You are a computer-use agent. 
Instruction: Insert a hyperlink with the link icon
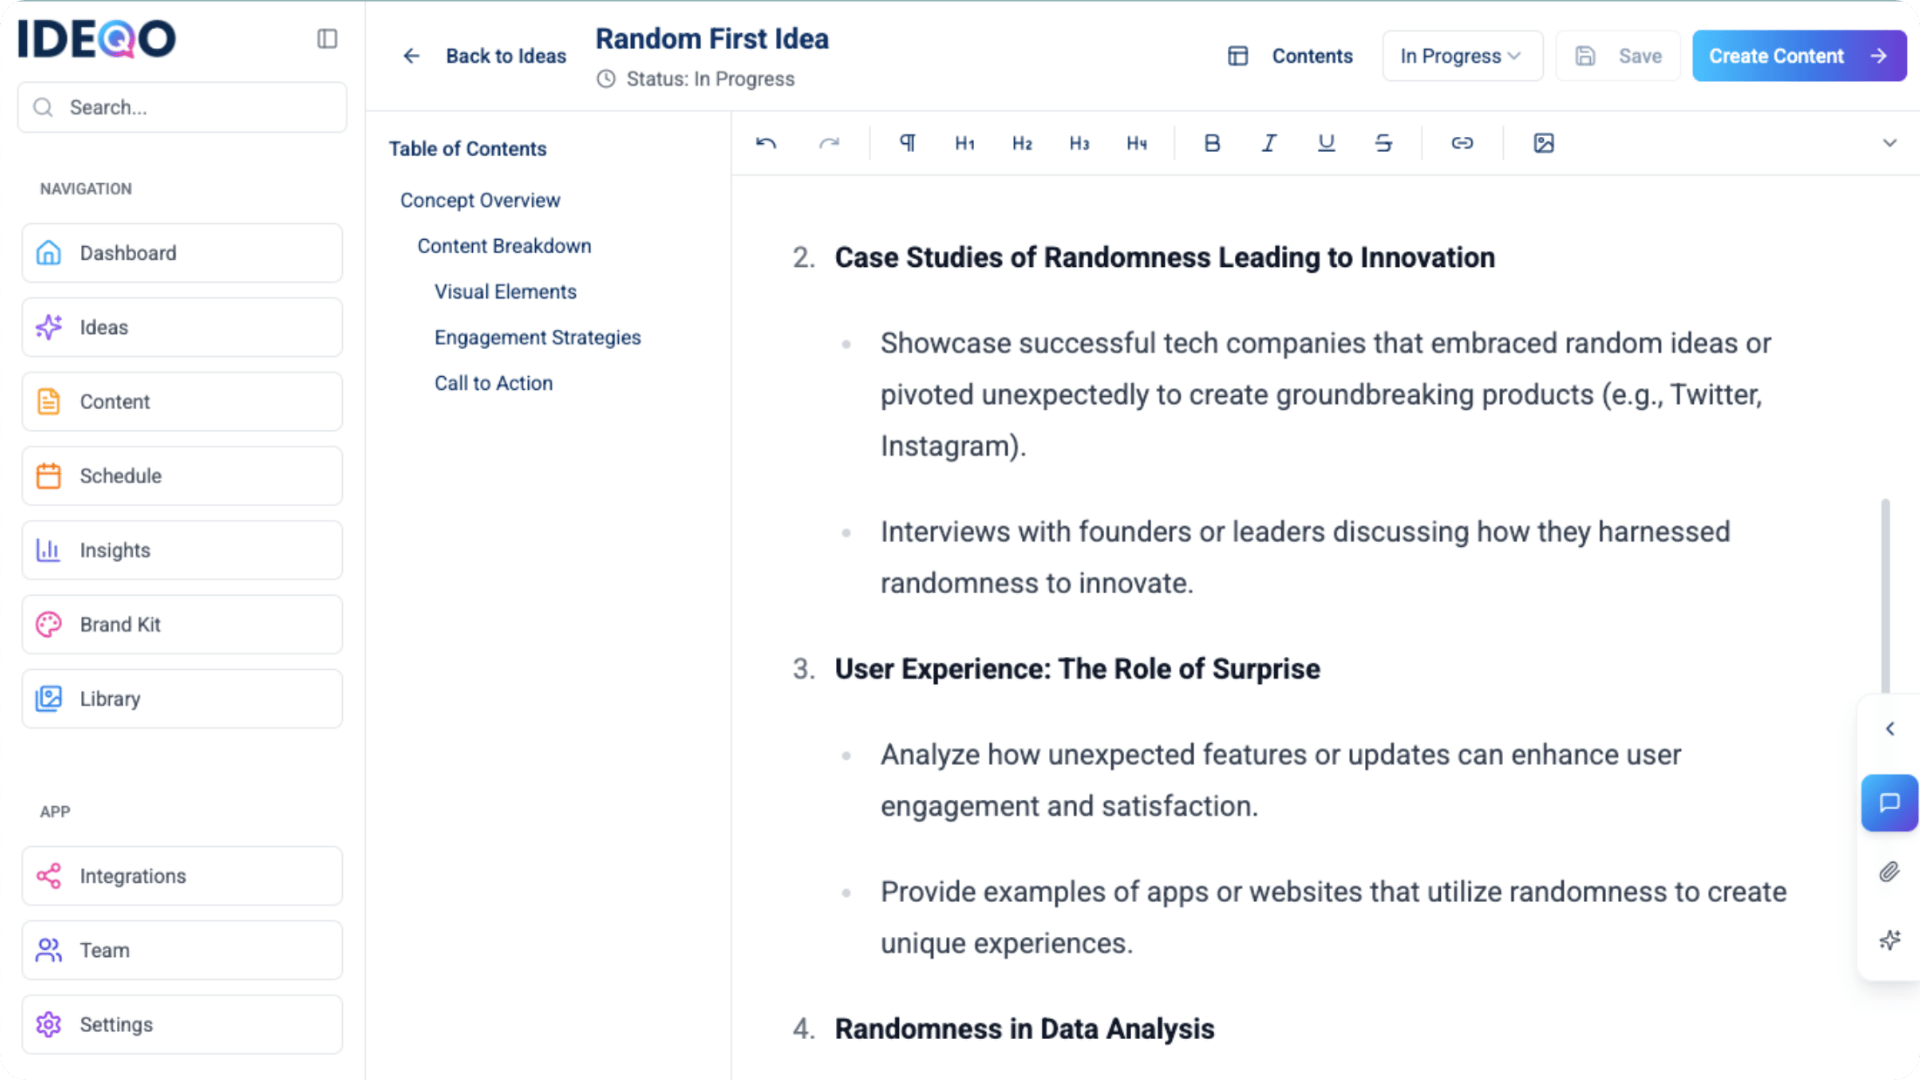pos(1462,143)
